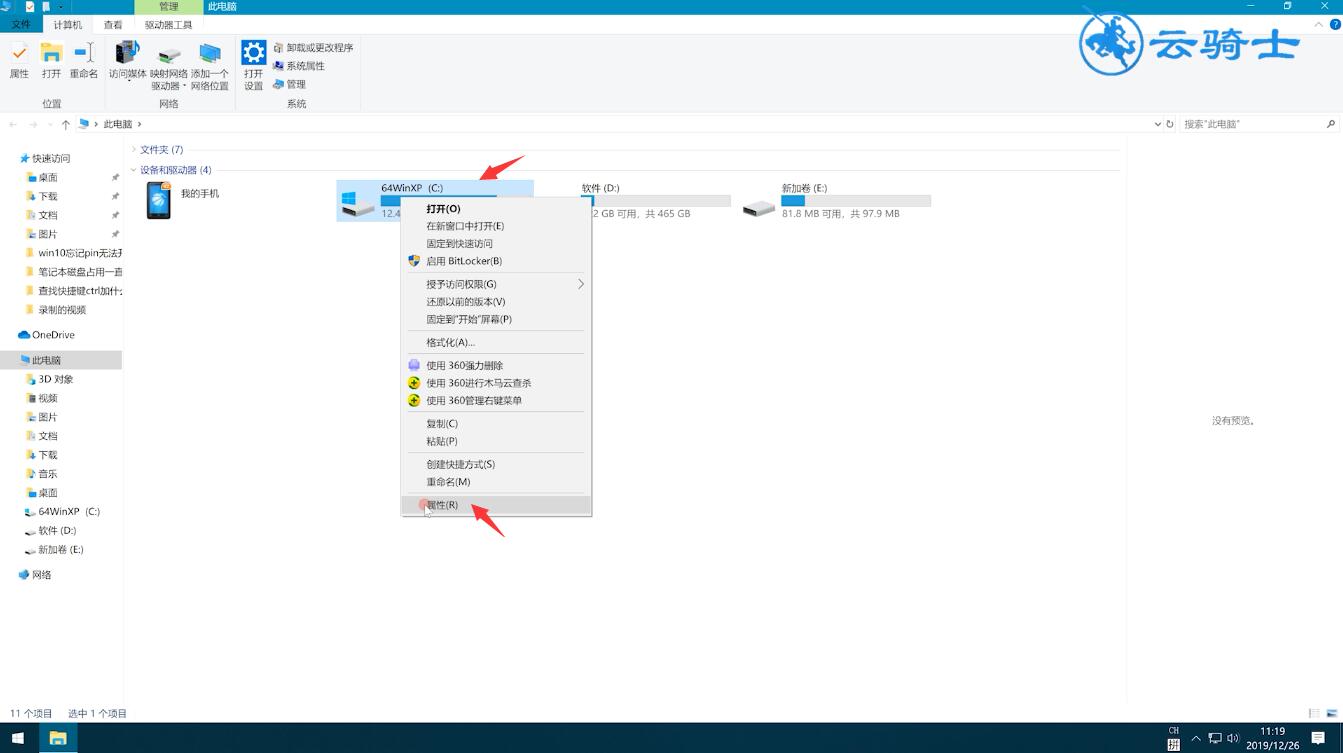
Task: Expand the 授予访问权限(G) submenu
Action: coord(496,284)
